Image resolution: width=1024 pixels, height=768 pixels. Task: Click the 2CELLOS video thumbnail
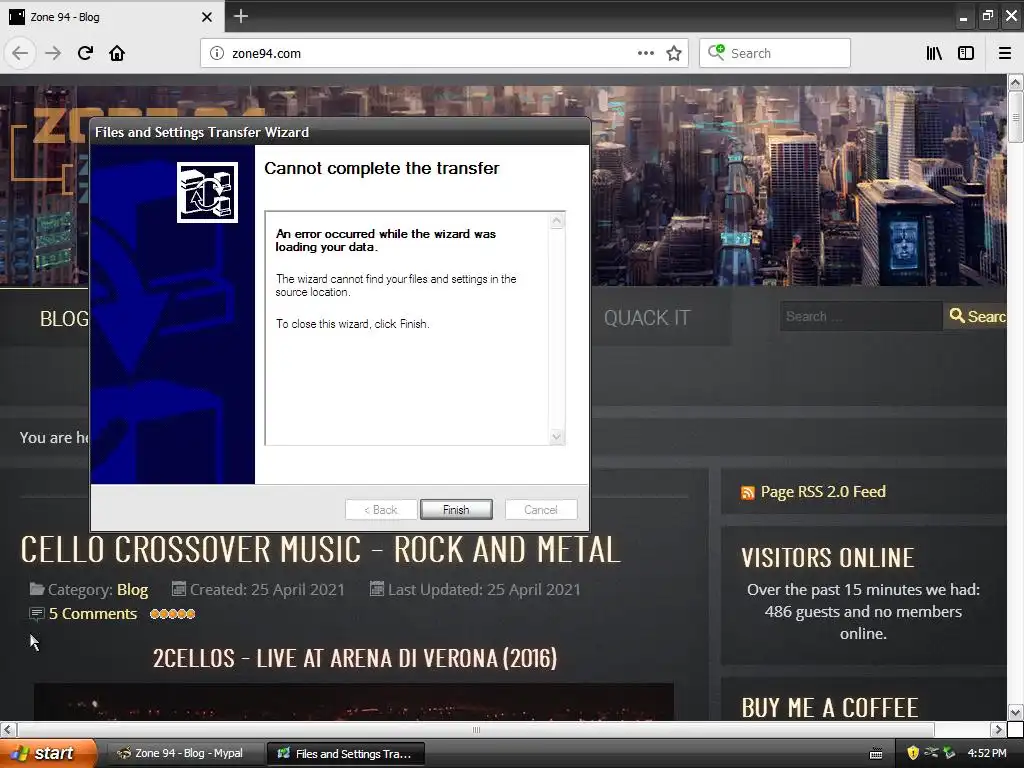pyautogui.click(x=353, y=702)
